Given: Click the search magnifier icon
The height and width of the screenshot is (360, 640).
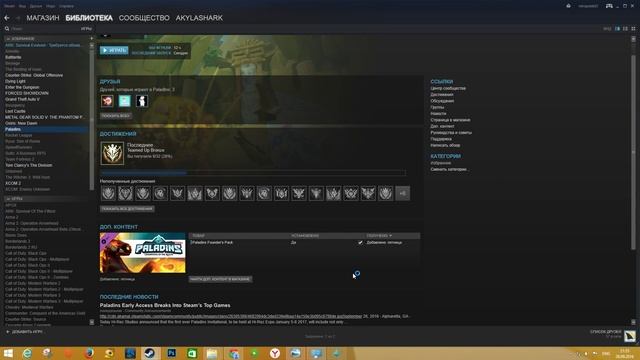Looking at the screenshot, I should [x=7, y=29].
